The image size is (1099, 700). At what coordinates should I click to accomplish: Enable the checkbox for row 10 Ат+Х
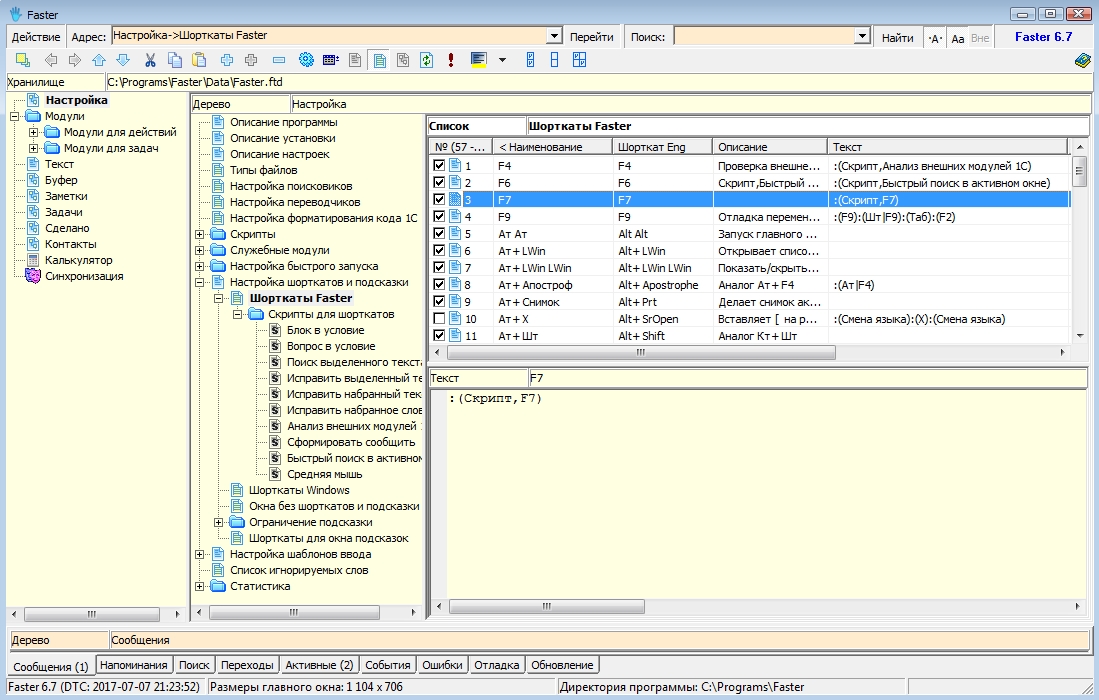pos(439,319)
